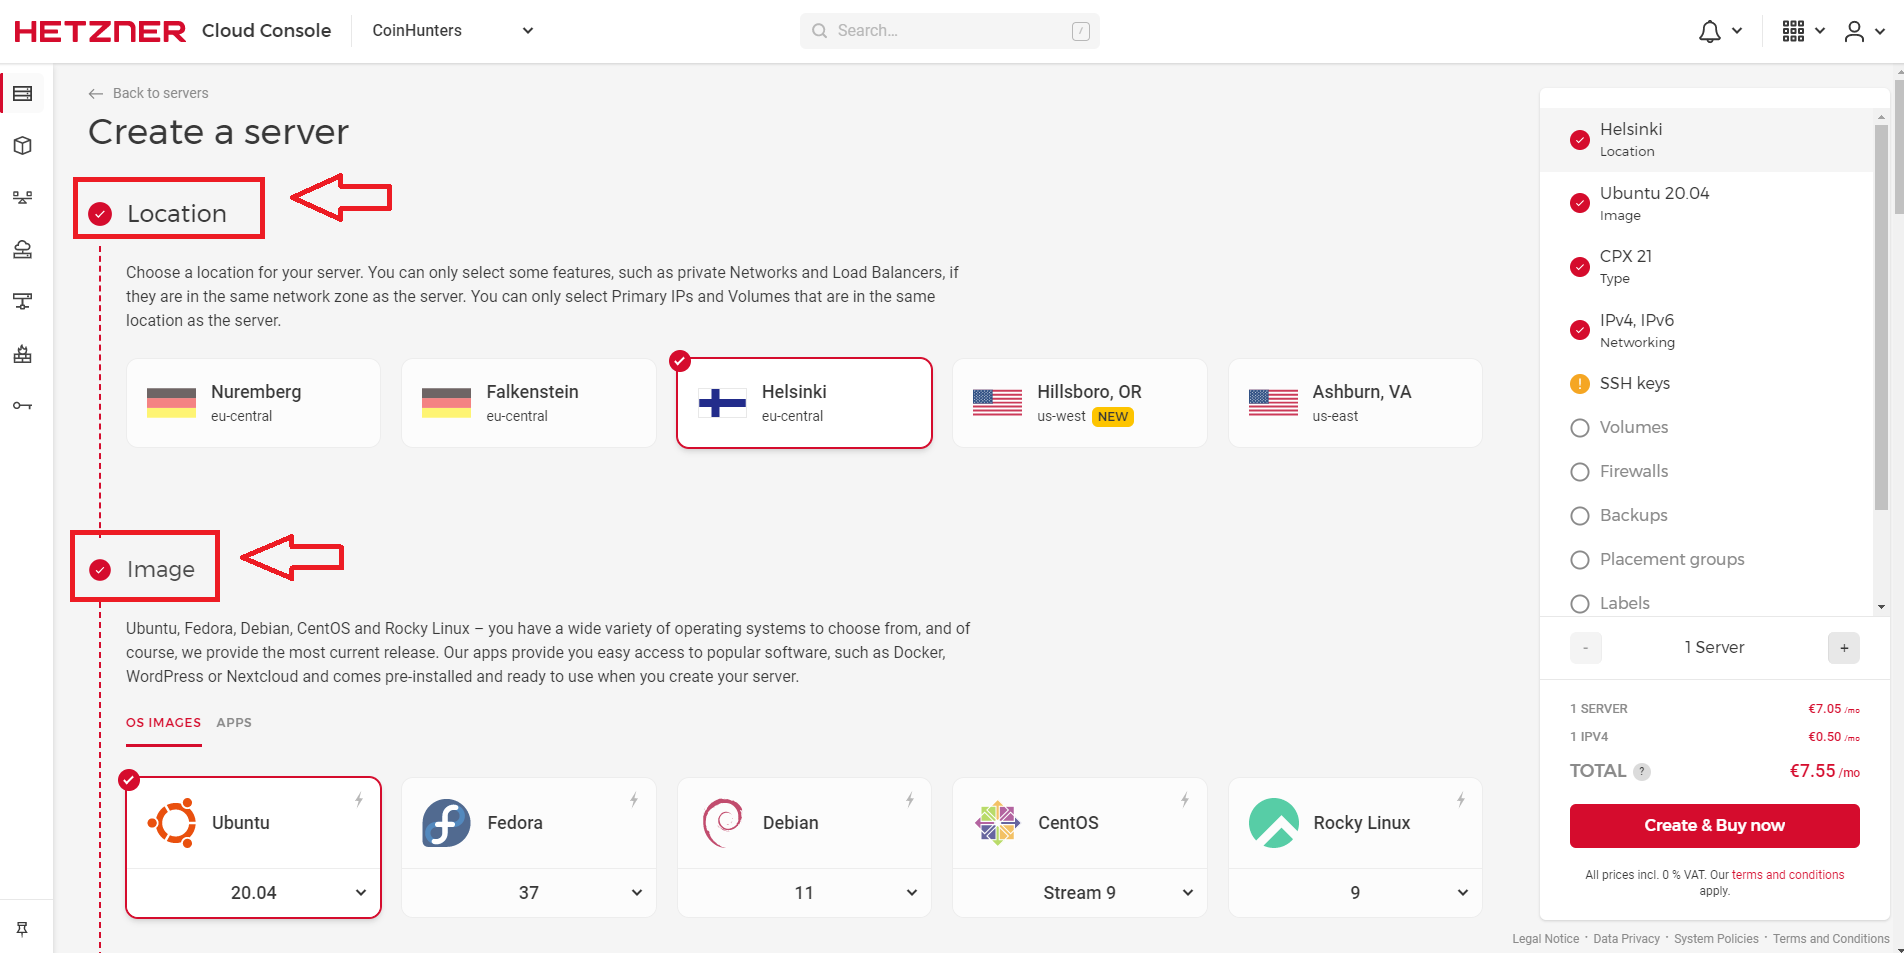Viewport: 1904px width, 953px height.
Task: Open the Volumes cube sidebar icon
Action: click(x=23, y=146)
